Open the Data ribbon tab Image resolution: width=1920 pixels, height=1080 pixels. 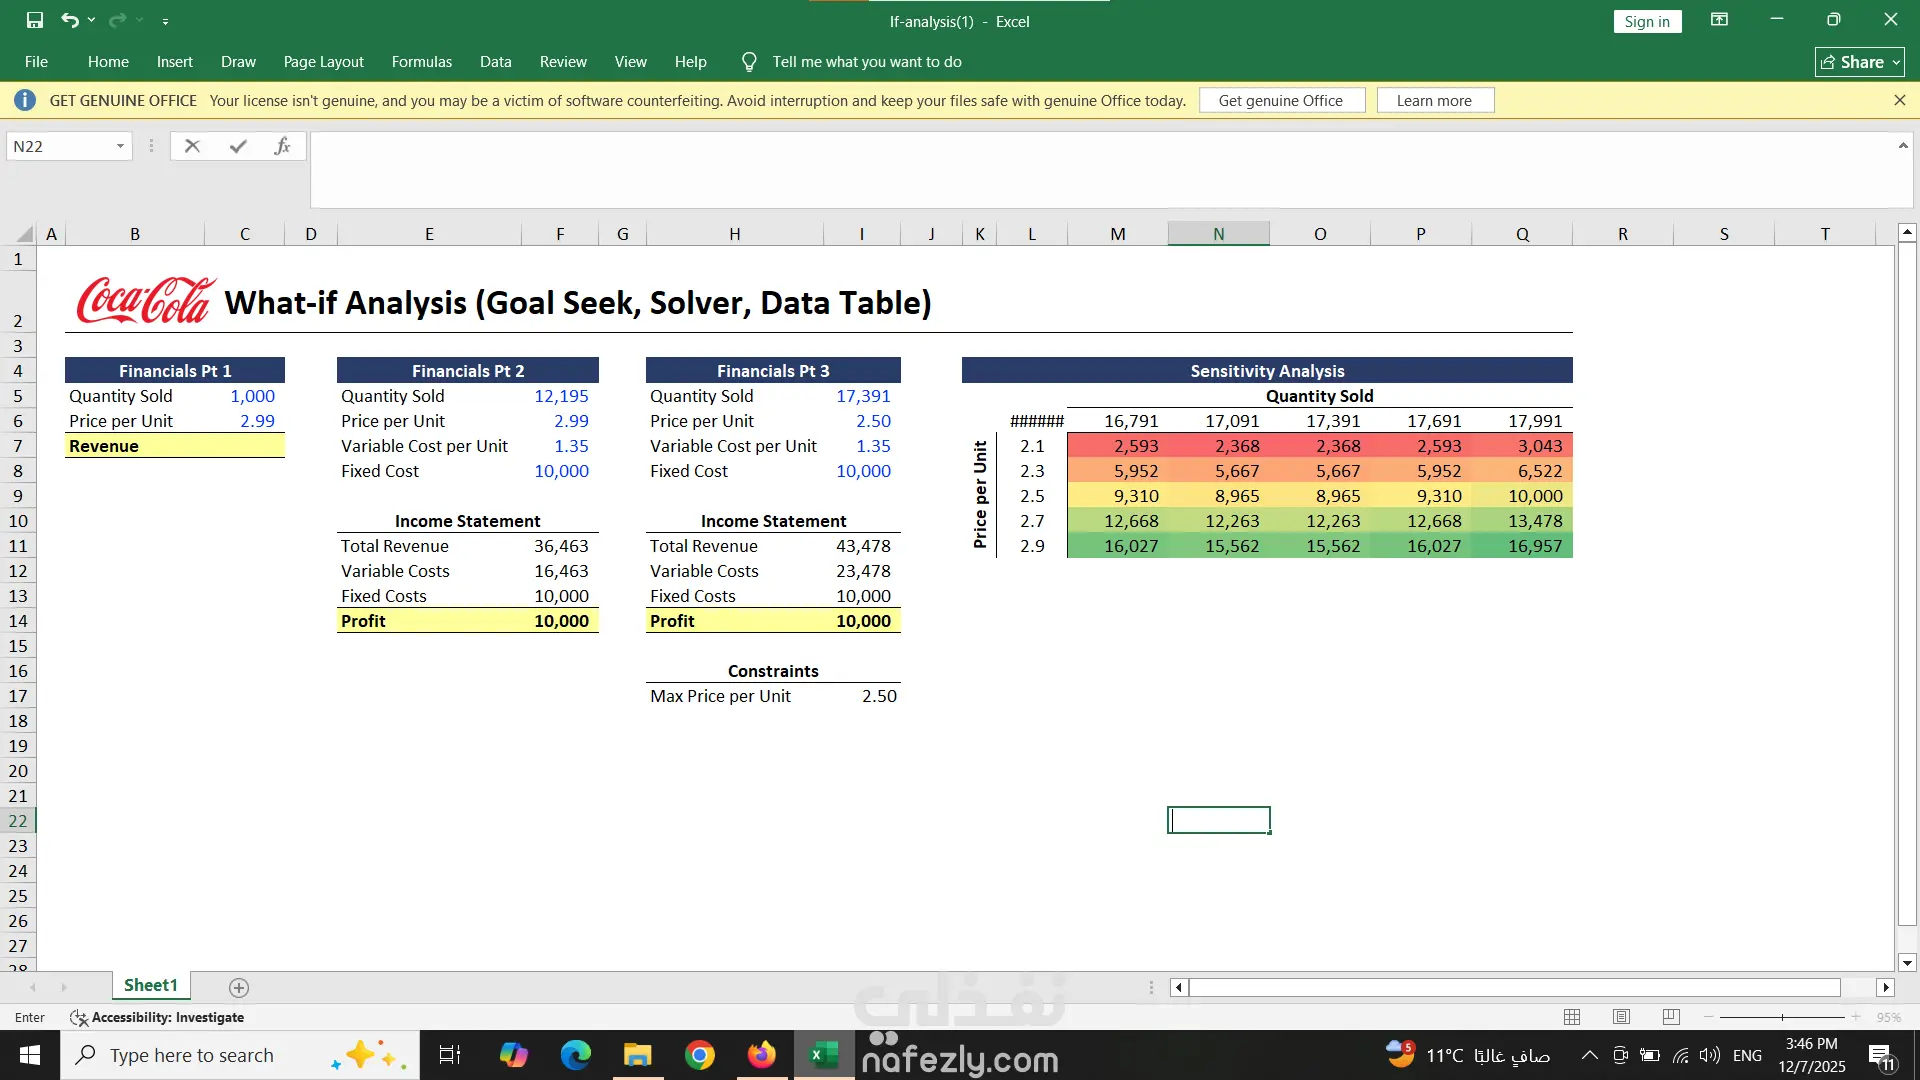tap(495, 62)
